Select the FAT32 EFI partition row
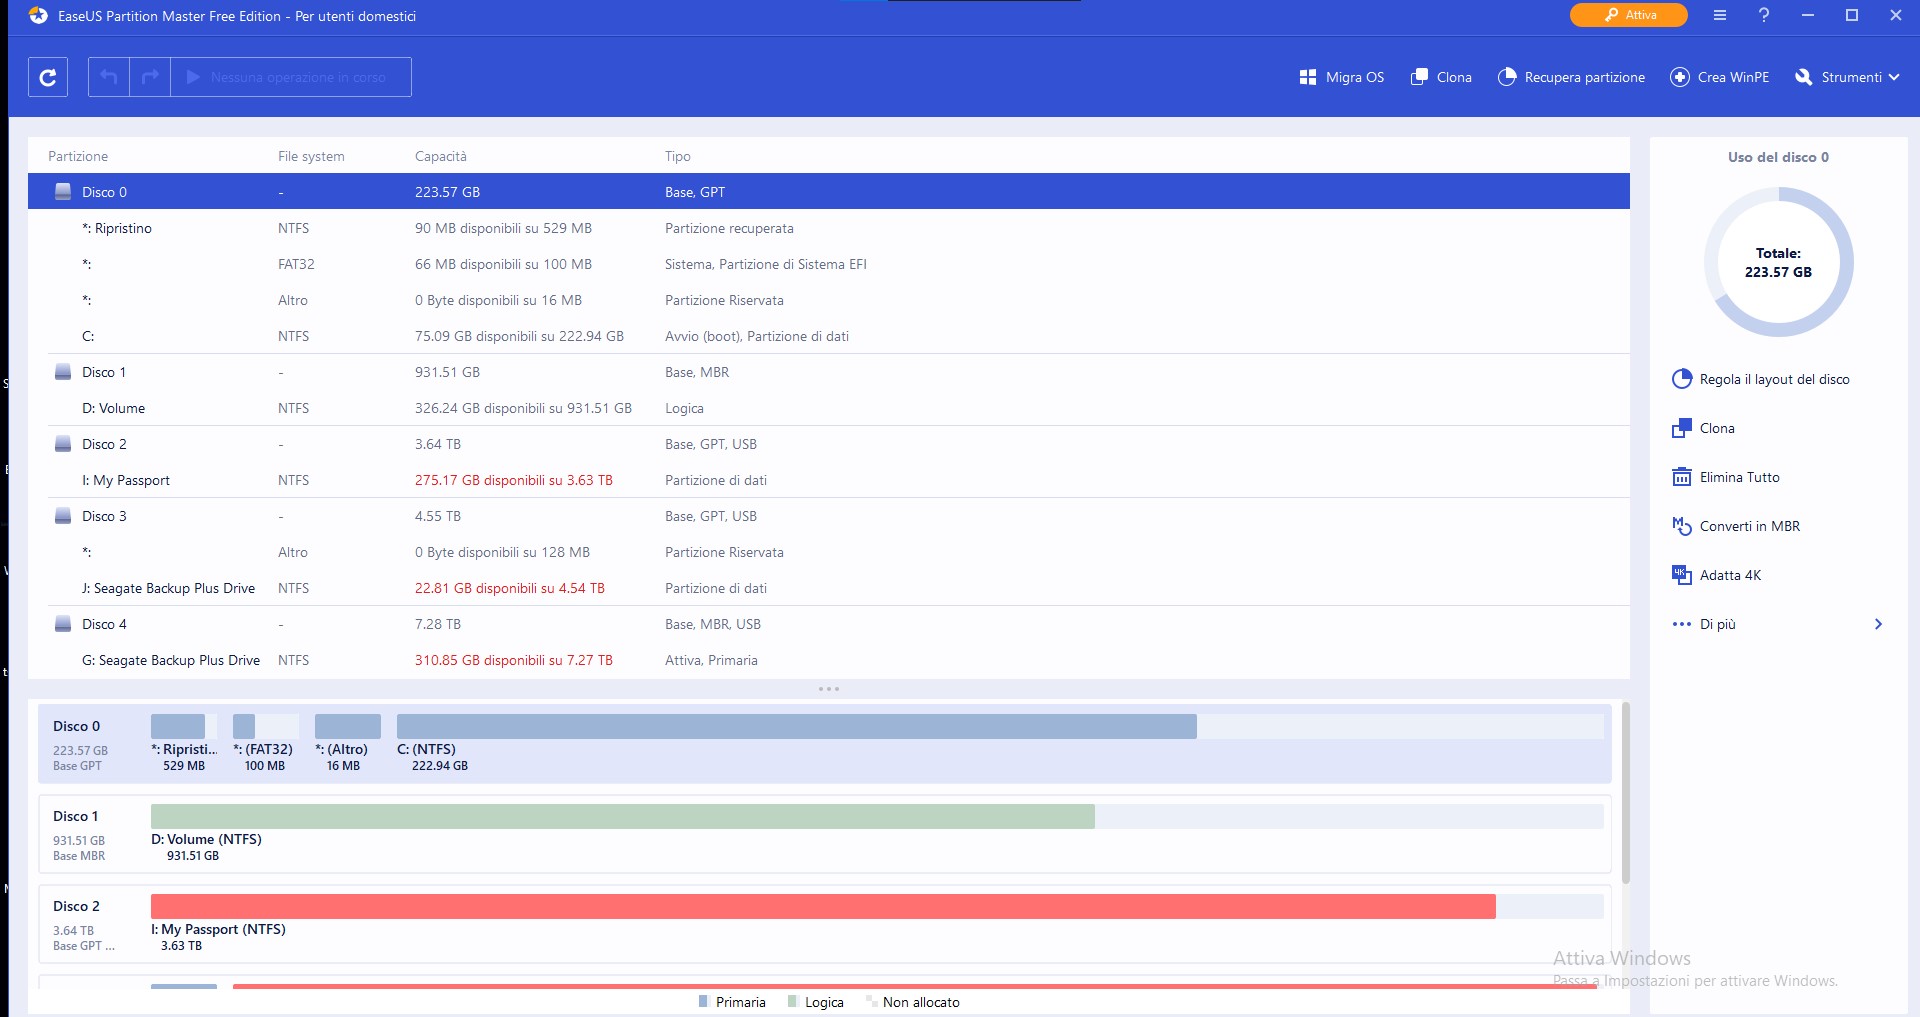 click(x=829, y=264)
